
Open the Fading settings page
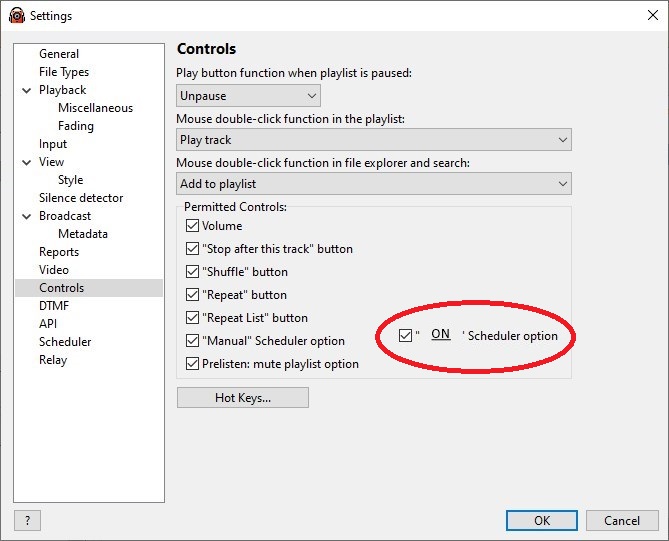point(76,126)
